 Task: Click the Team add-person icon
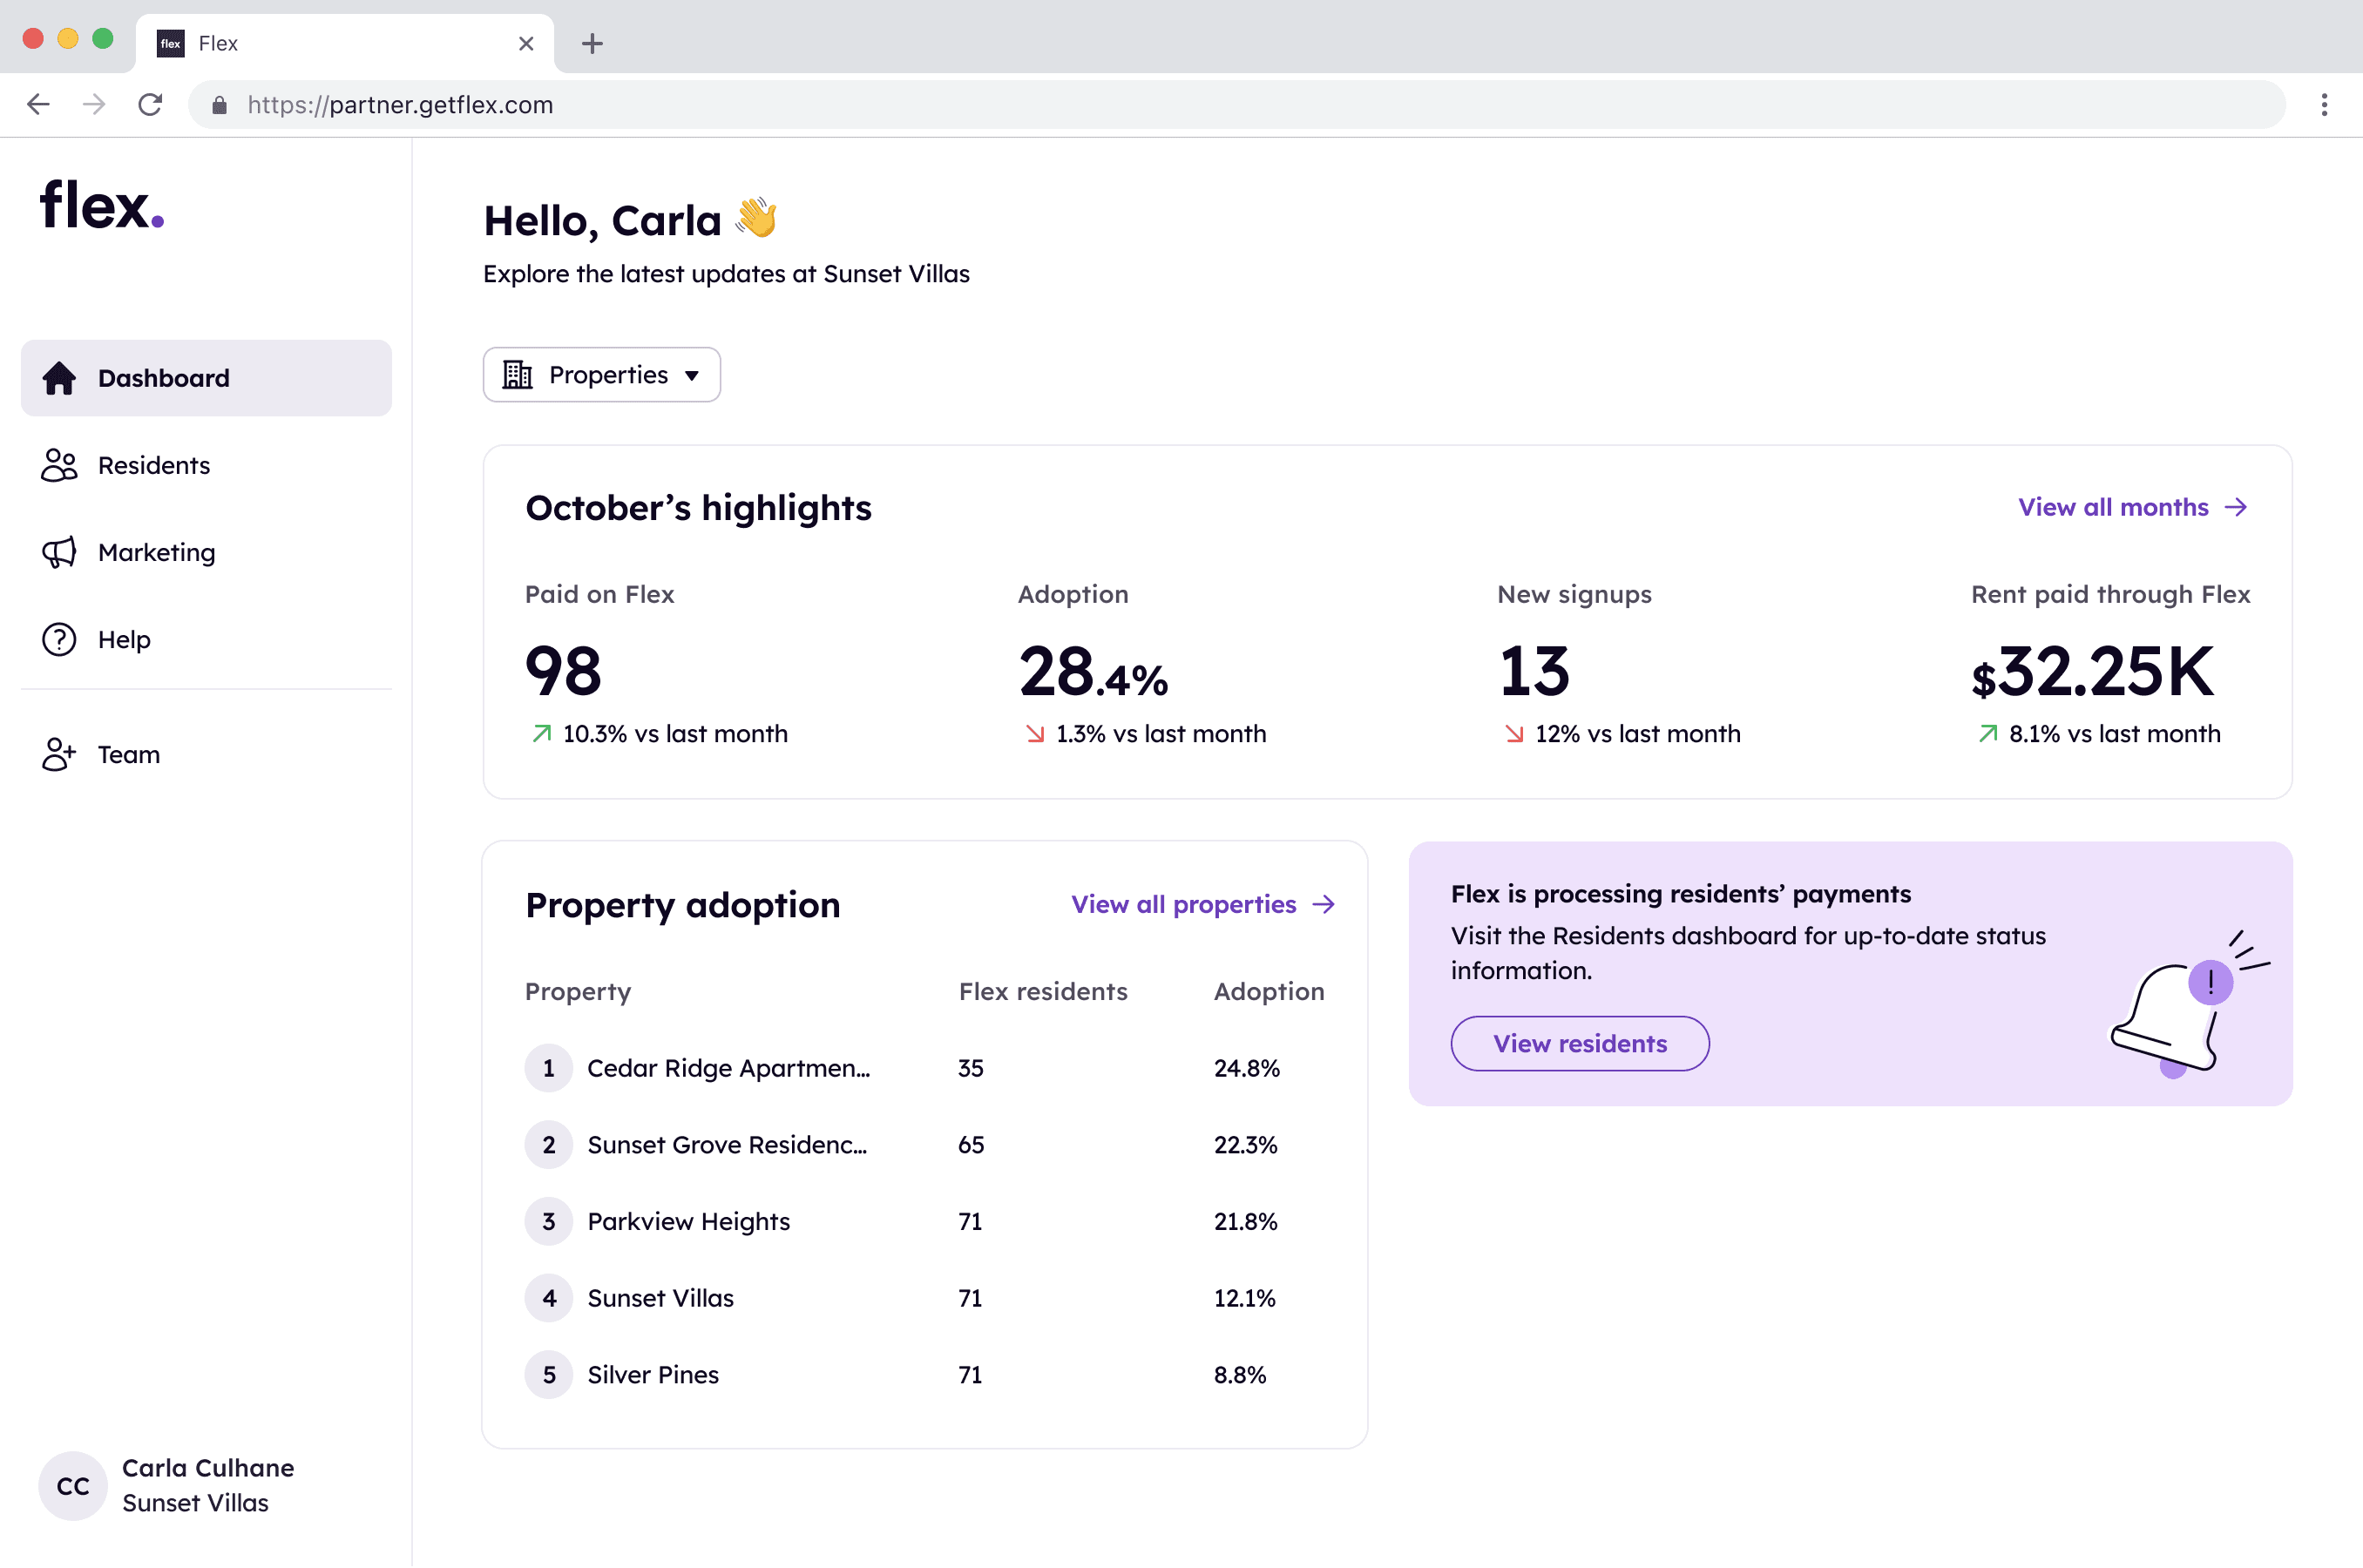(x=59, y=754)
